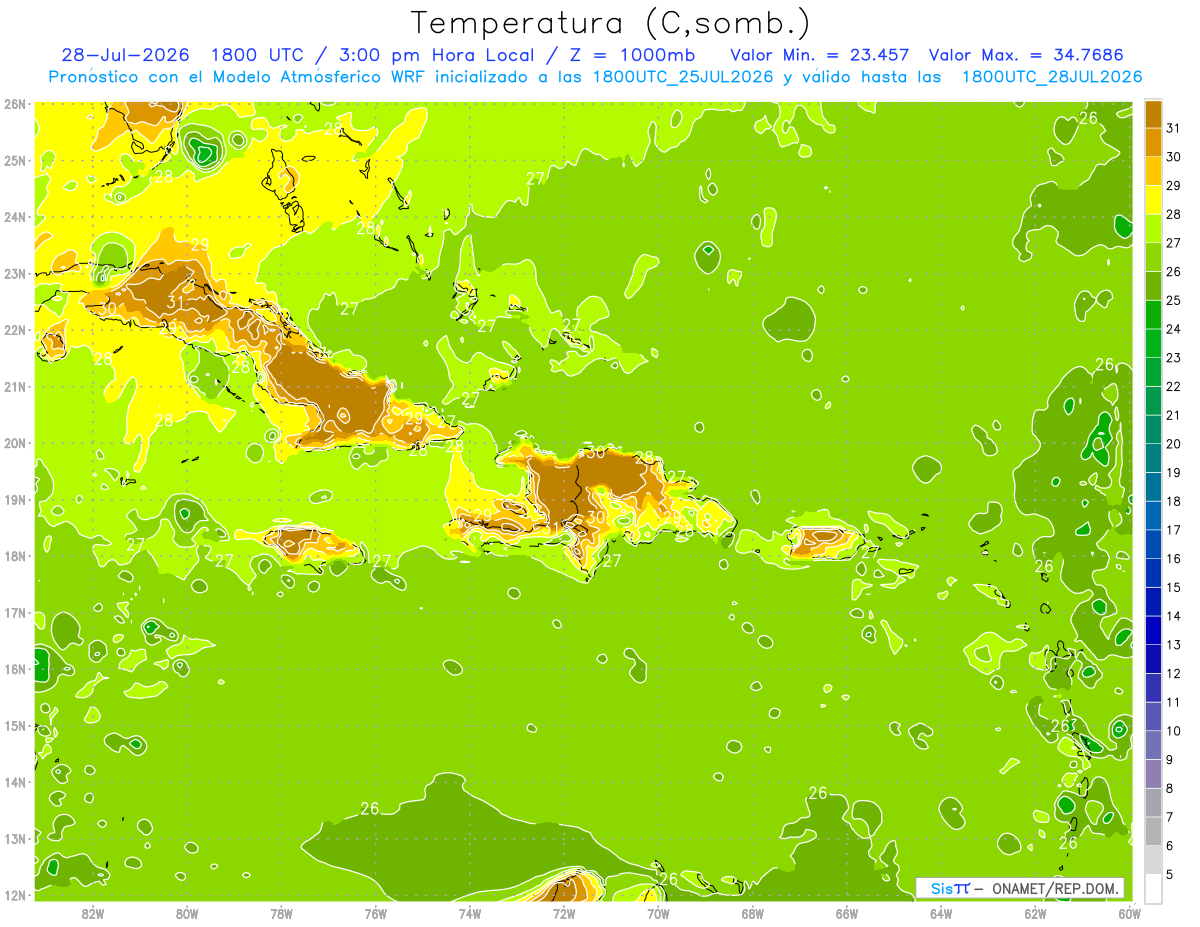This screenshot has width=1200, height=927.
Task: Click the "78W" longitude axis label
Action: point(281,913)
